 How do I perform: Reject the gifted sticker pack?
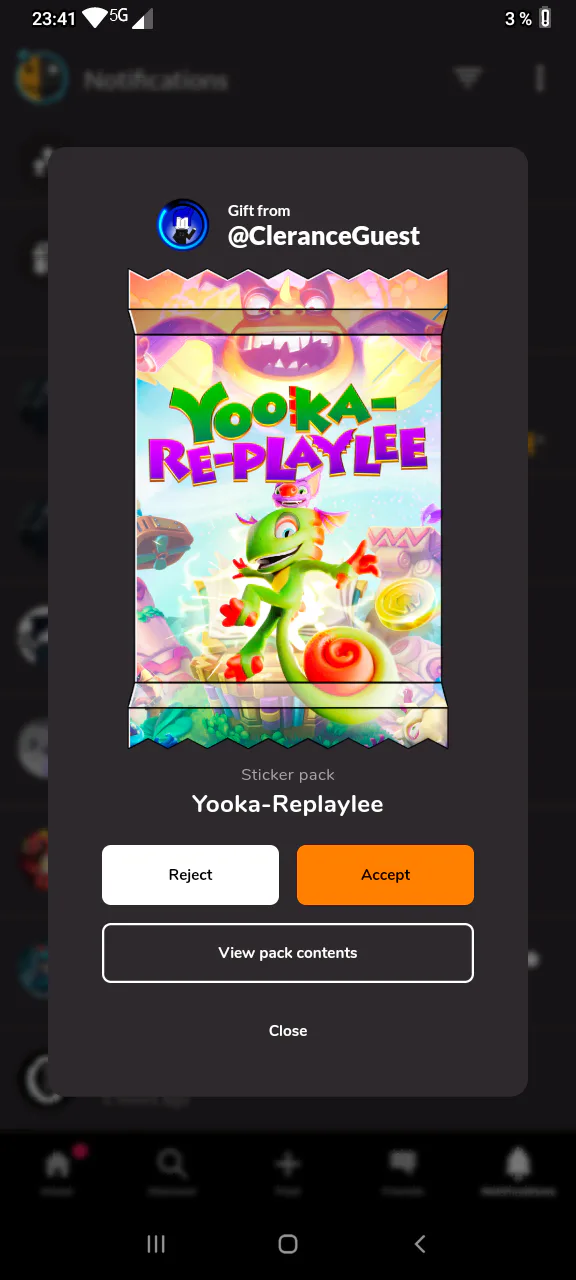click(x=190, y=875)
